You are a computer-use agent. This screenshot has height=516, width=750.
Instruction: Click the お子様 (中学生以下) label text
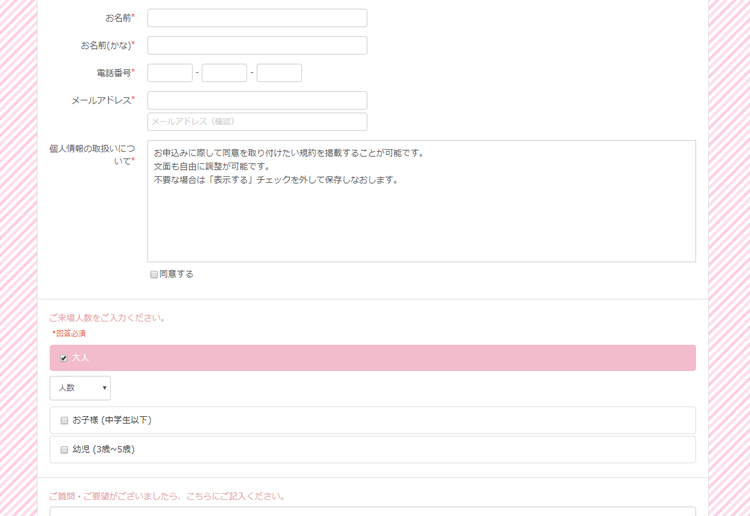112,421
